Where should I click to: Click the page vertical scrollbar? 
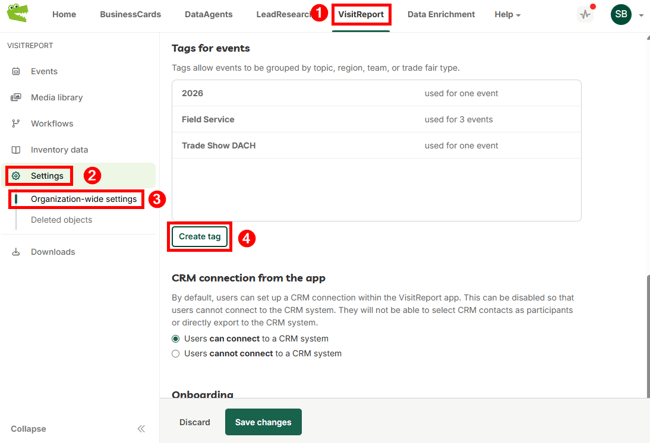(648, 336)
